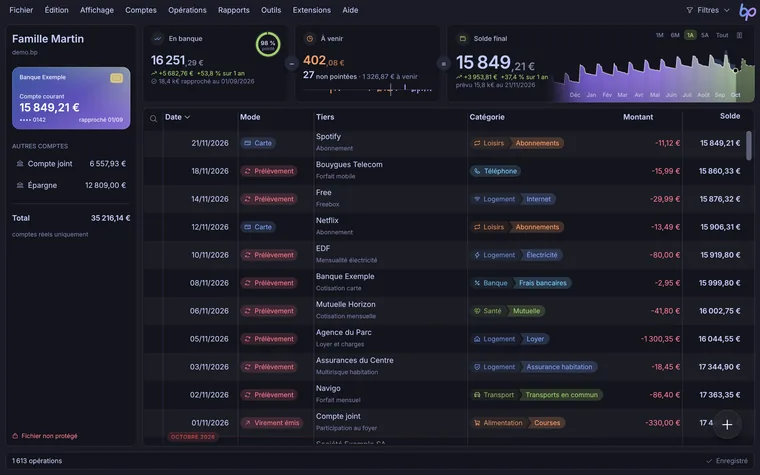Click the Transports en commun category tag
The height and width of the screenshot is (475, 760).
coord(561,395)
